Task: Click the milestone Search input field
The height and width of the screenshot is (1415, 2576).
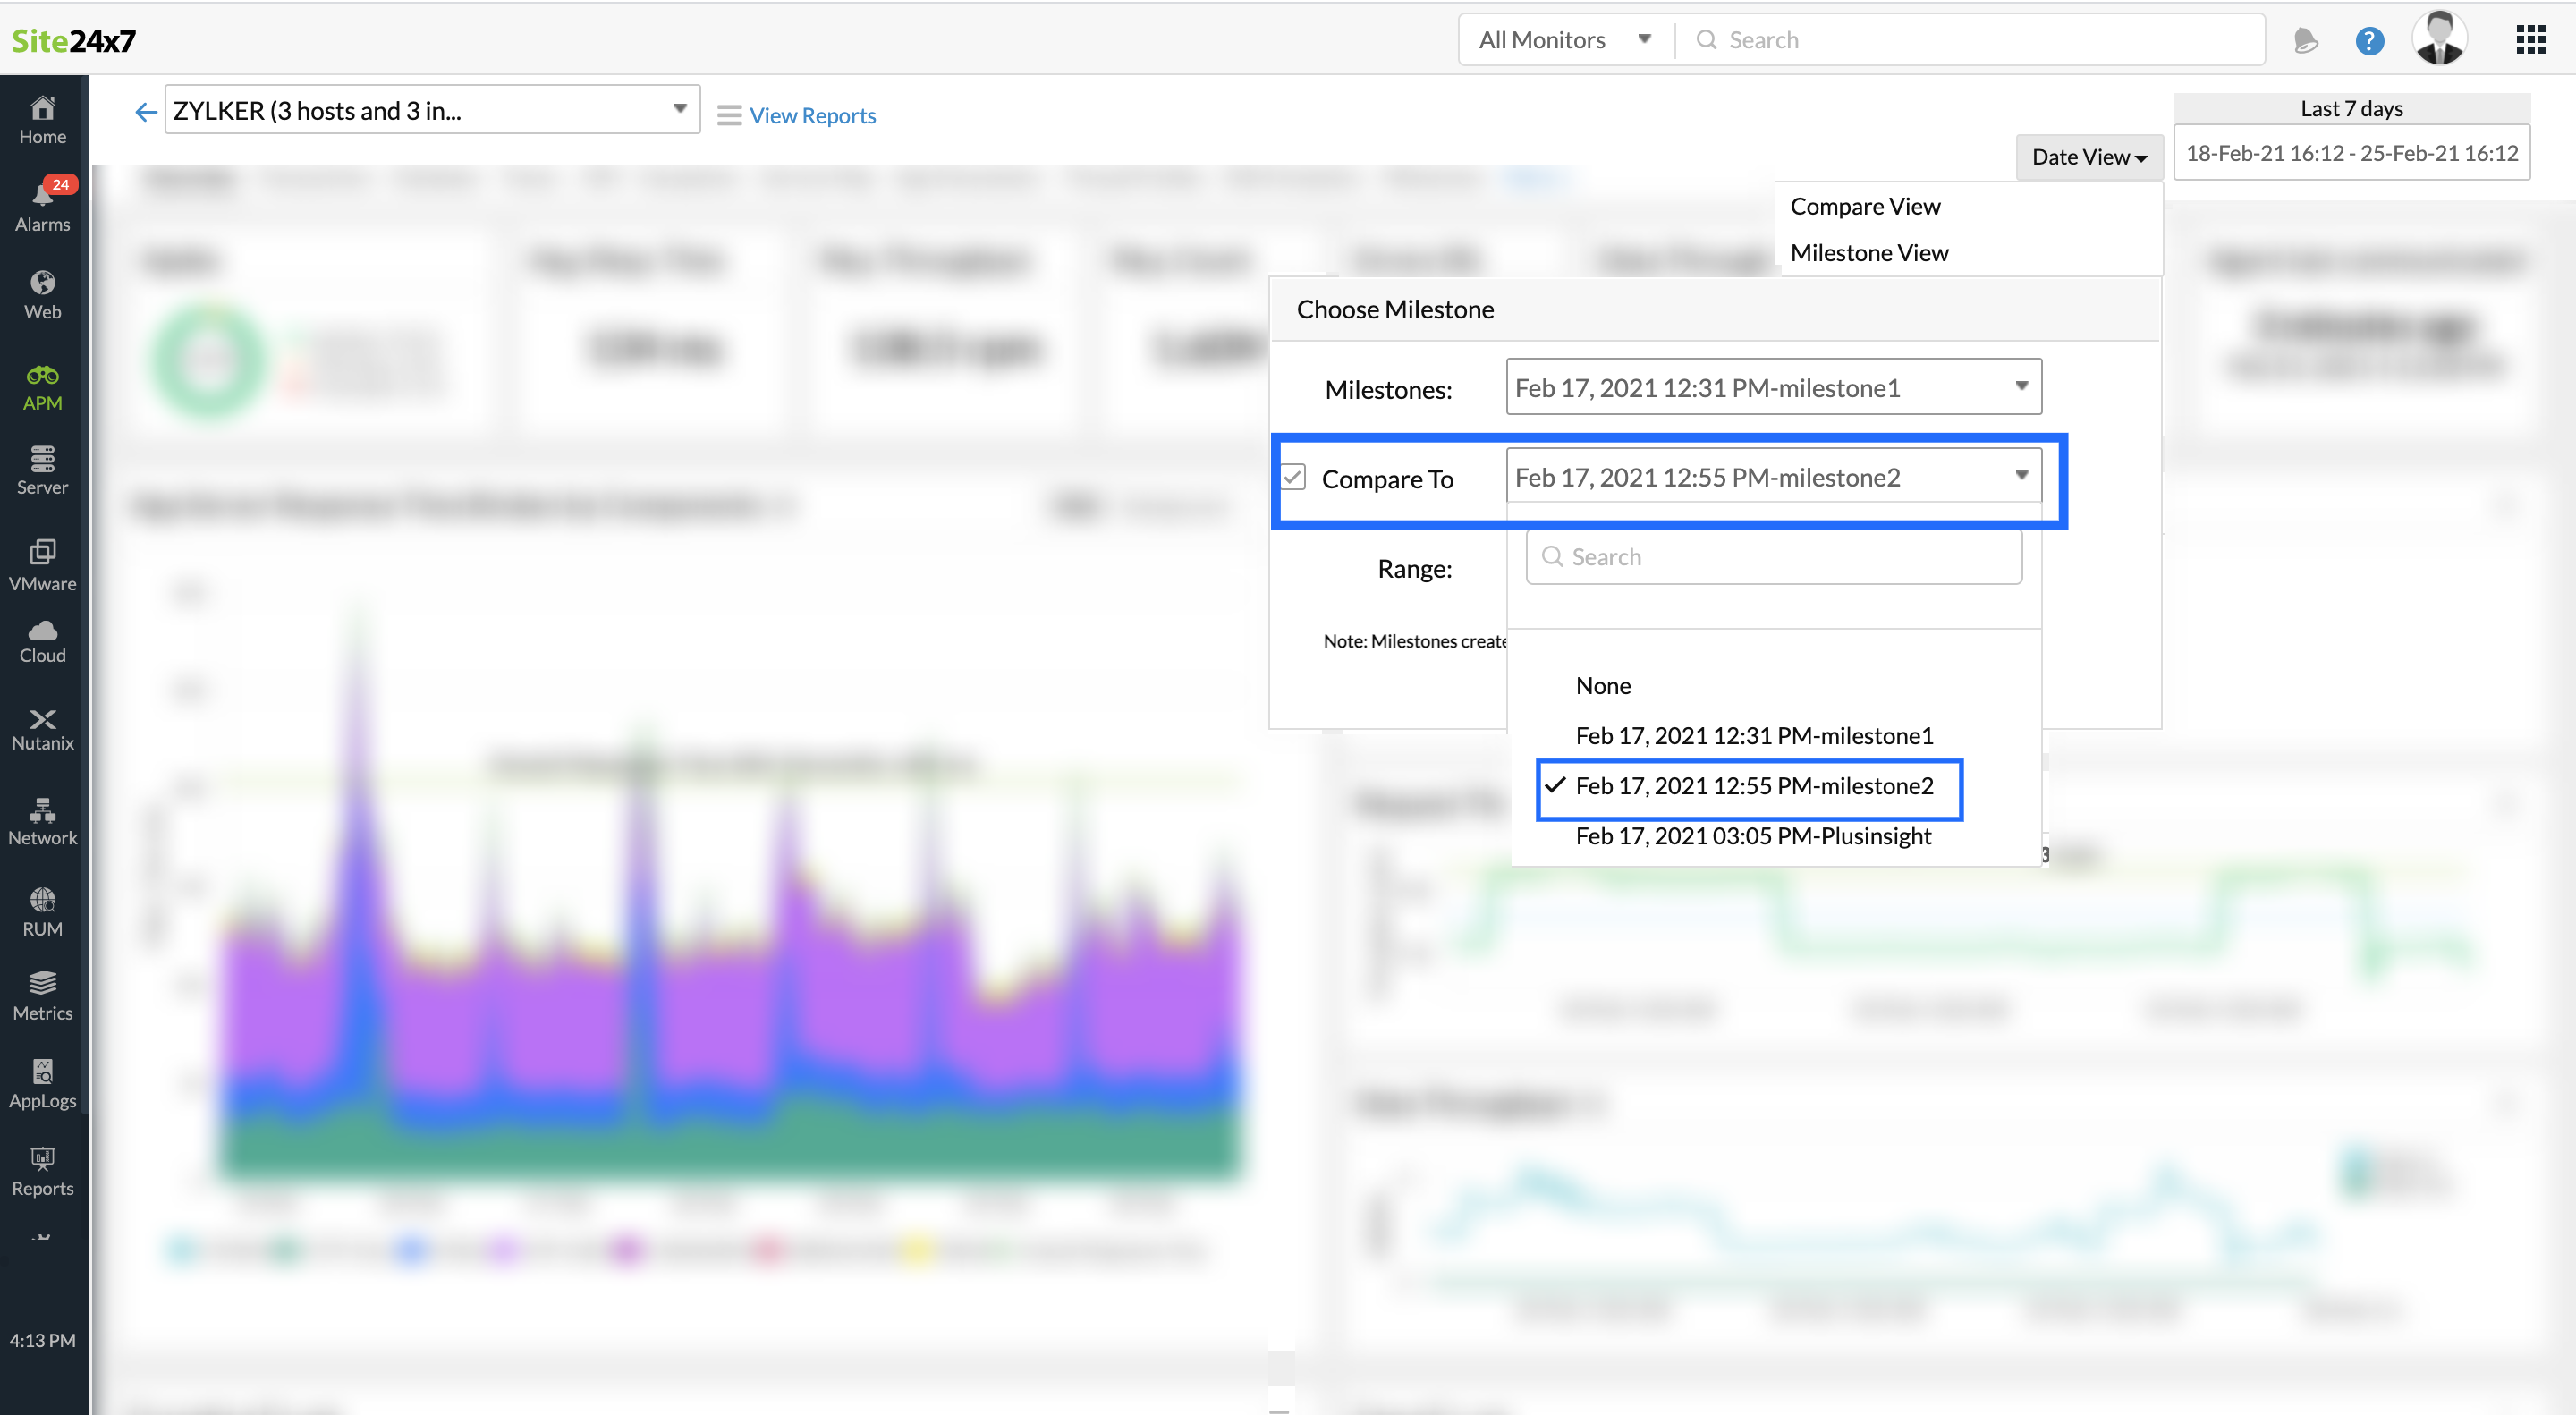Action: click(1773, 557)
